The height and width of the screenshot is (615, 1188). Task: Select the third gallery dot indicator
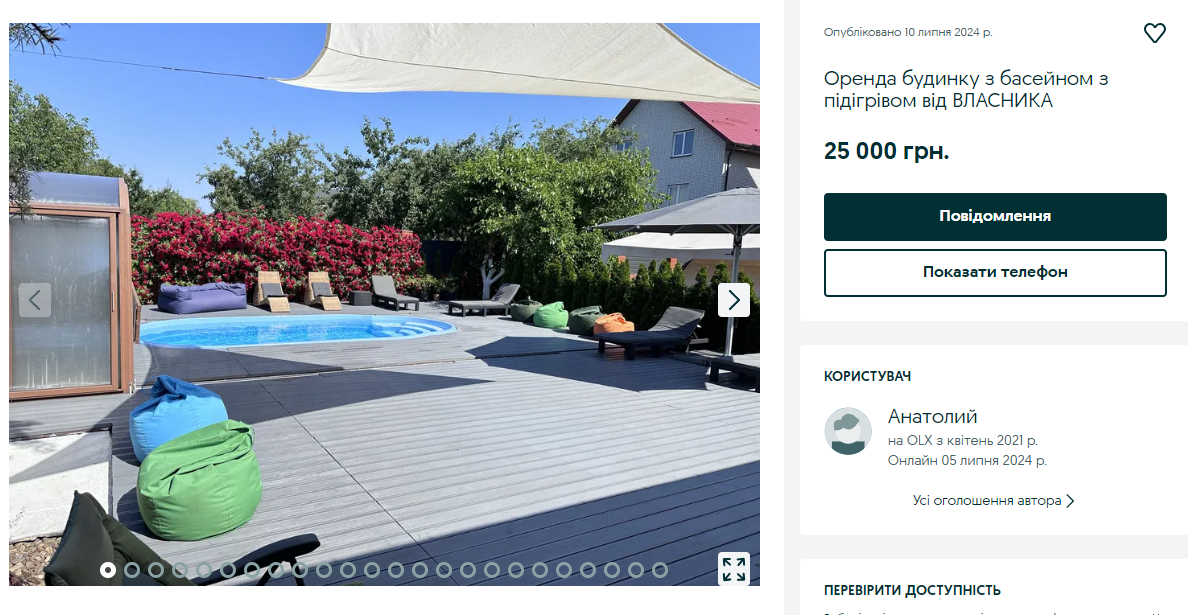pos(156,570)
